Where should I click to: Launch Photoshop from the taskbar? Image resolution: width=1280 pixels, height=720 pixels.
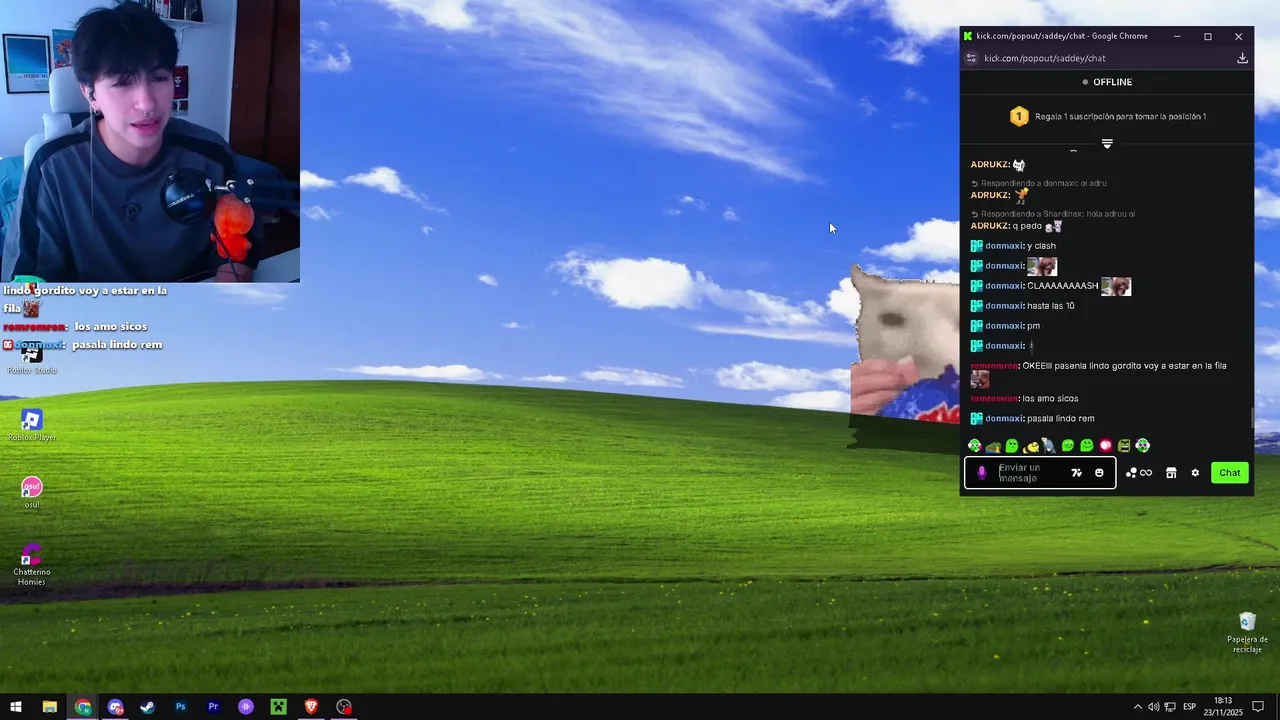pyautogui.click(x=180, y=707)
